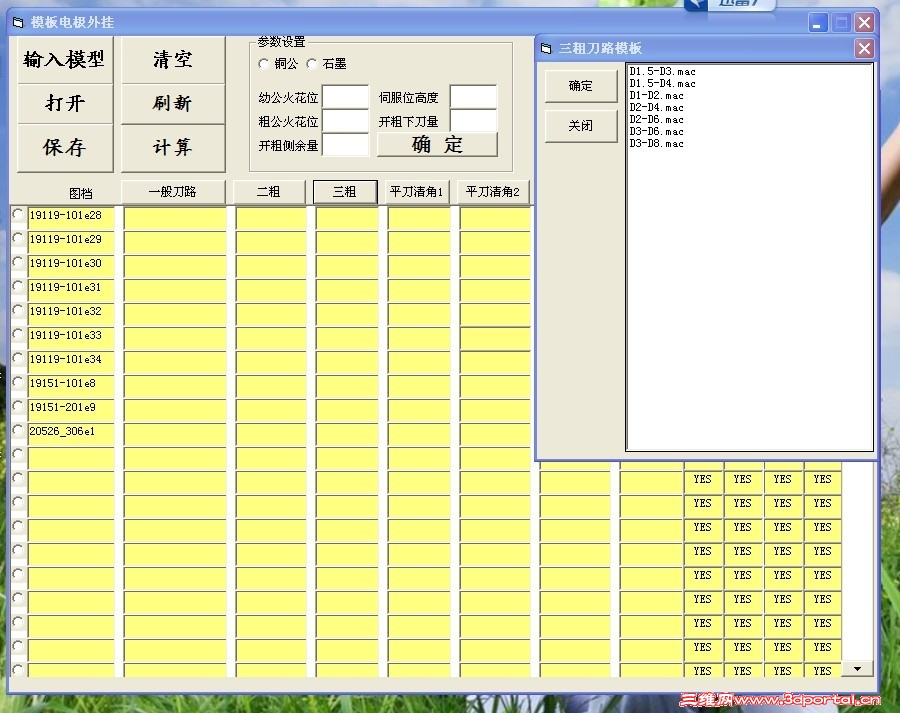Select D1.5-D3.mac in template list
The width and height of the screenshot is (900, 713).
pos(662,72)
